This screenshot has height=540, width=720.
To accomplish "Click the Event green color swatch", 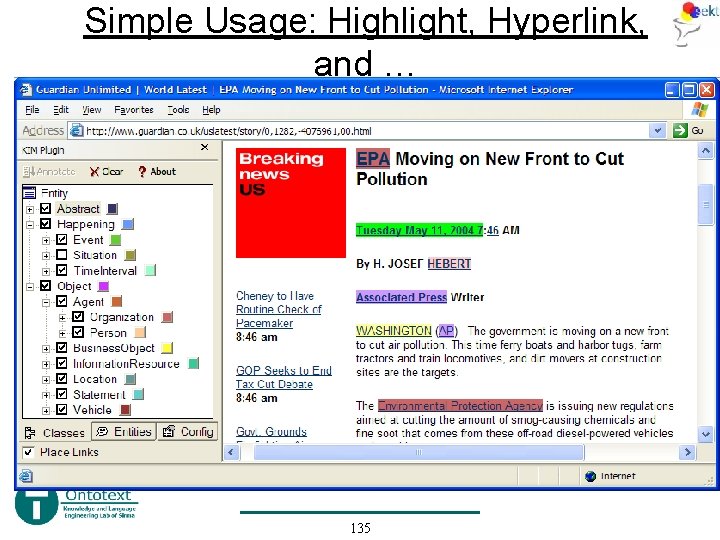I will pyautogui.click(x=116, y=240).
